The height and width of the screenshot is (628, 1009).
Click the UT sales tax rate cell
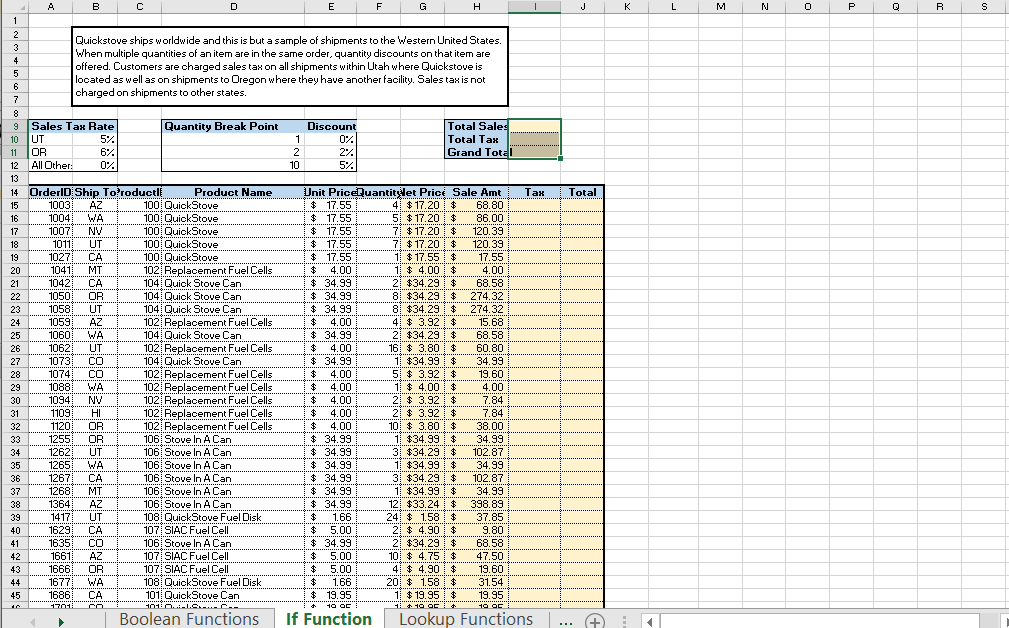pos(96,140)
